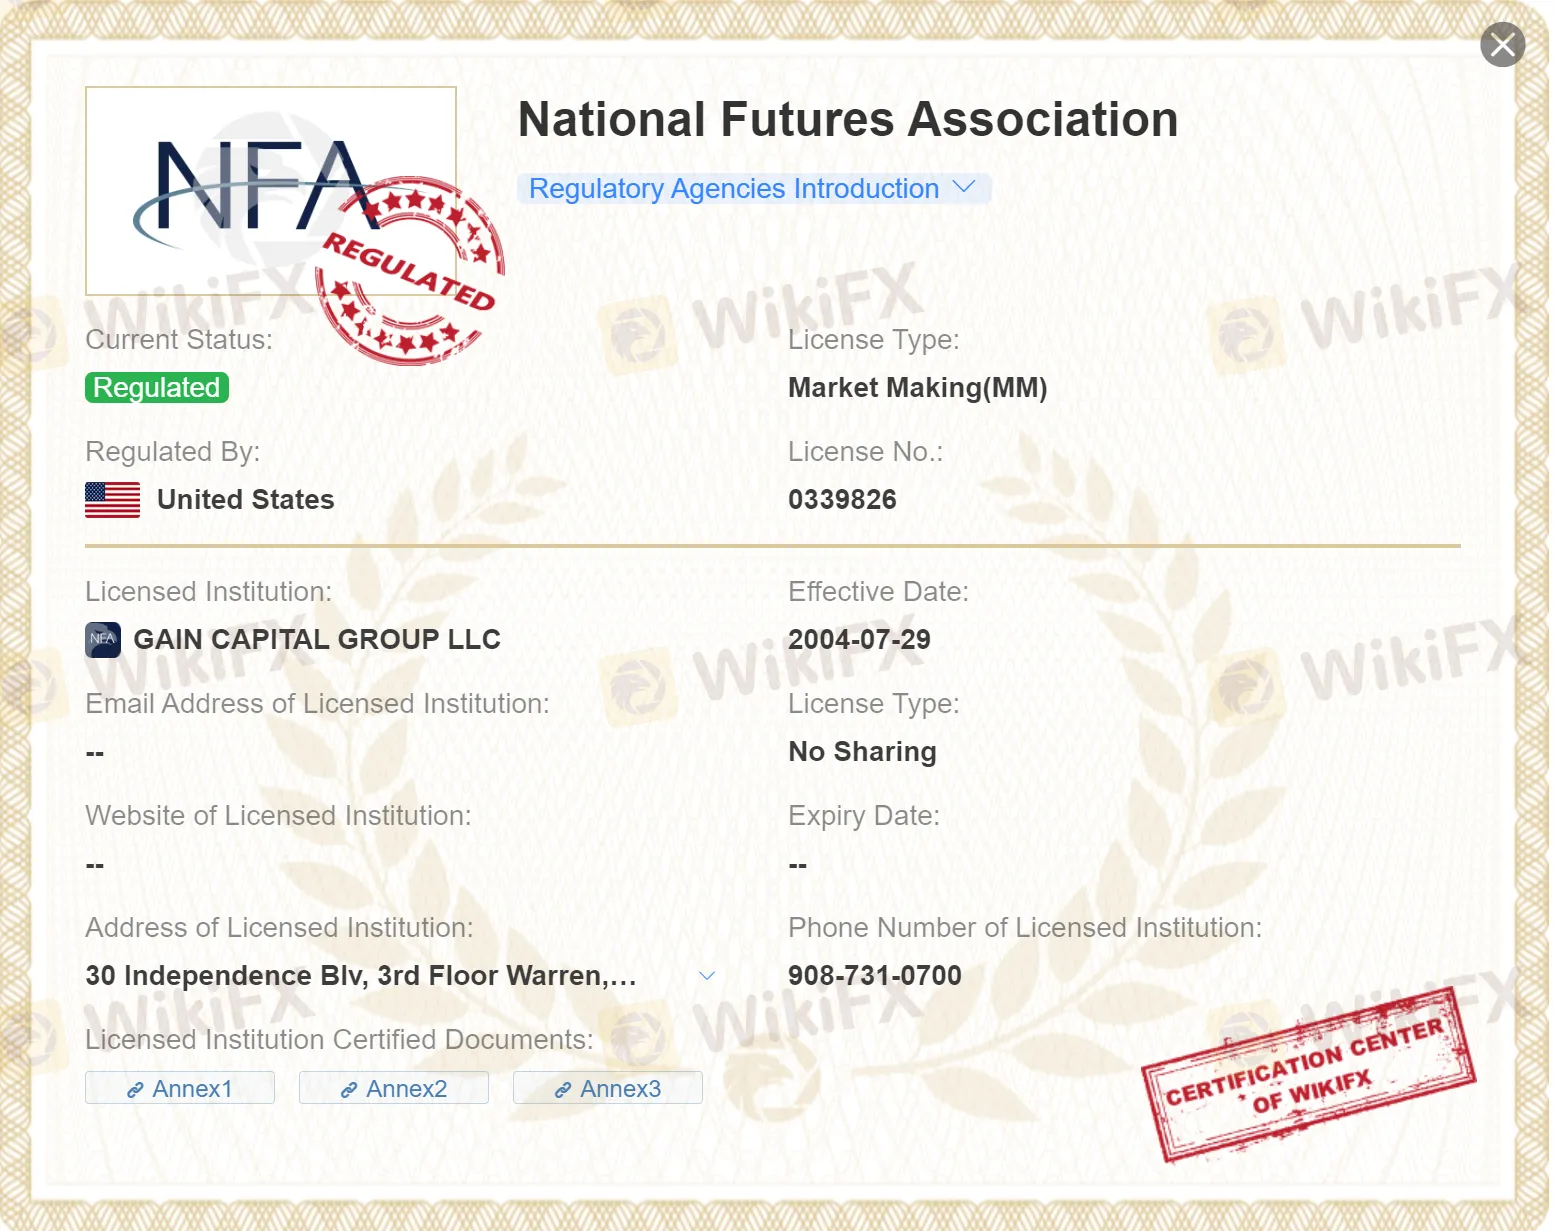Image resolution: width=1557 pixels, height=1231 pixels.
Task: Click the Phone Number of Licensed Institution label
Action: pyautogui.click(x=1025, y=928)
